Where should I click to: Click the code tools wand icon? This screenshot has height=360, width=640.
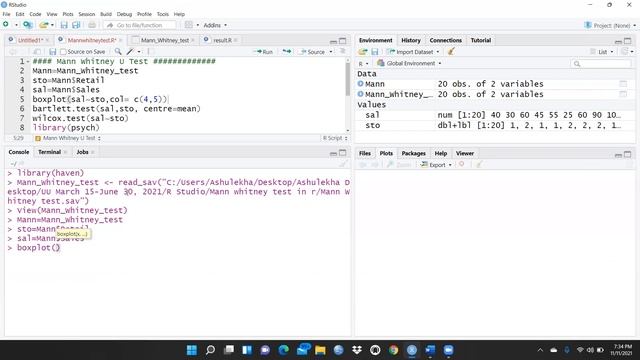click(130, 51)
